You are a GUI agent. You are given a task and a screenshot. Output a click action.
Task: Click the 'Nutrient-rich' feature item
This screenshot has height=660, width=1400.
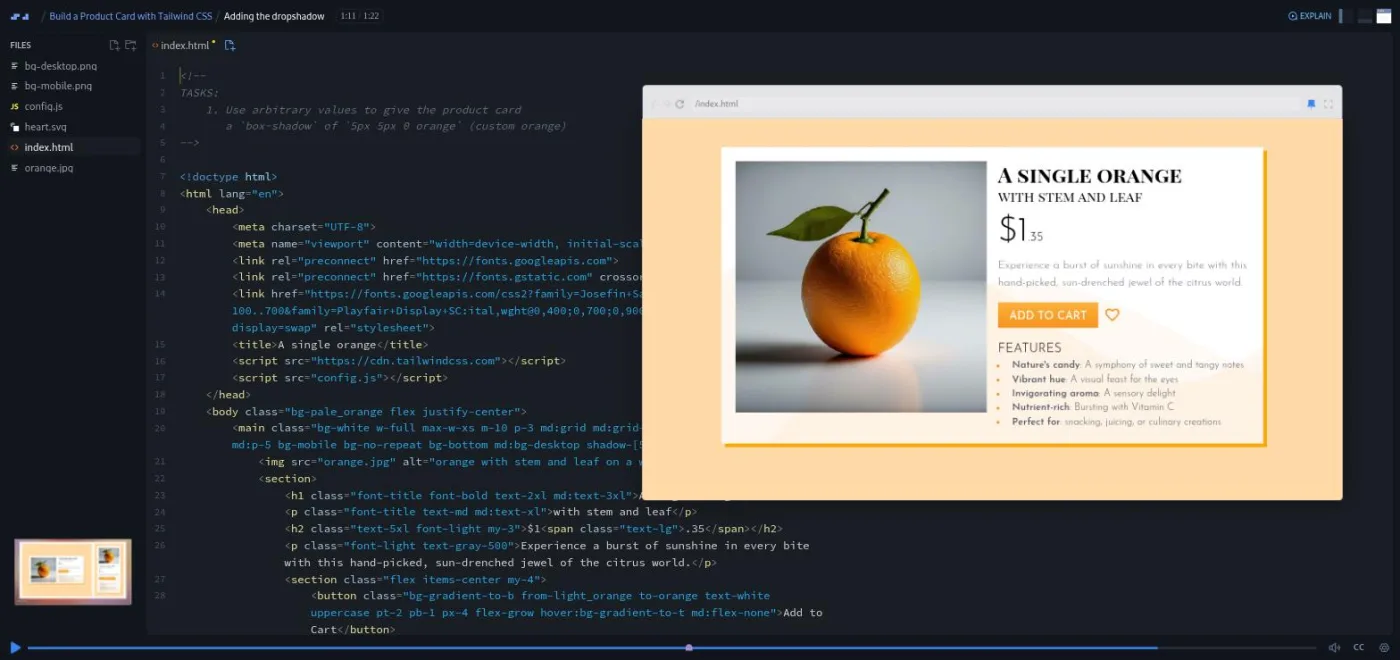tap(1093, 407)
